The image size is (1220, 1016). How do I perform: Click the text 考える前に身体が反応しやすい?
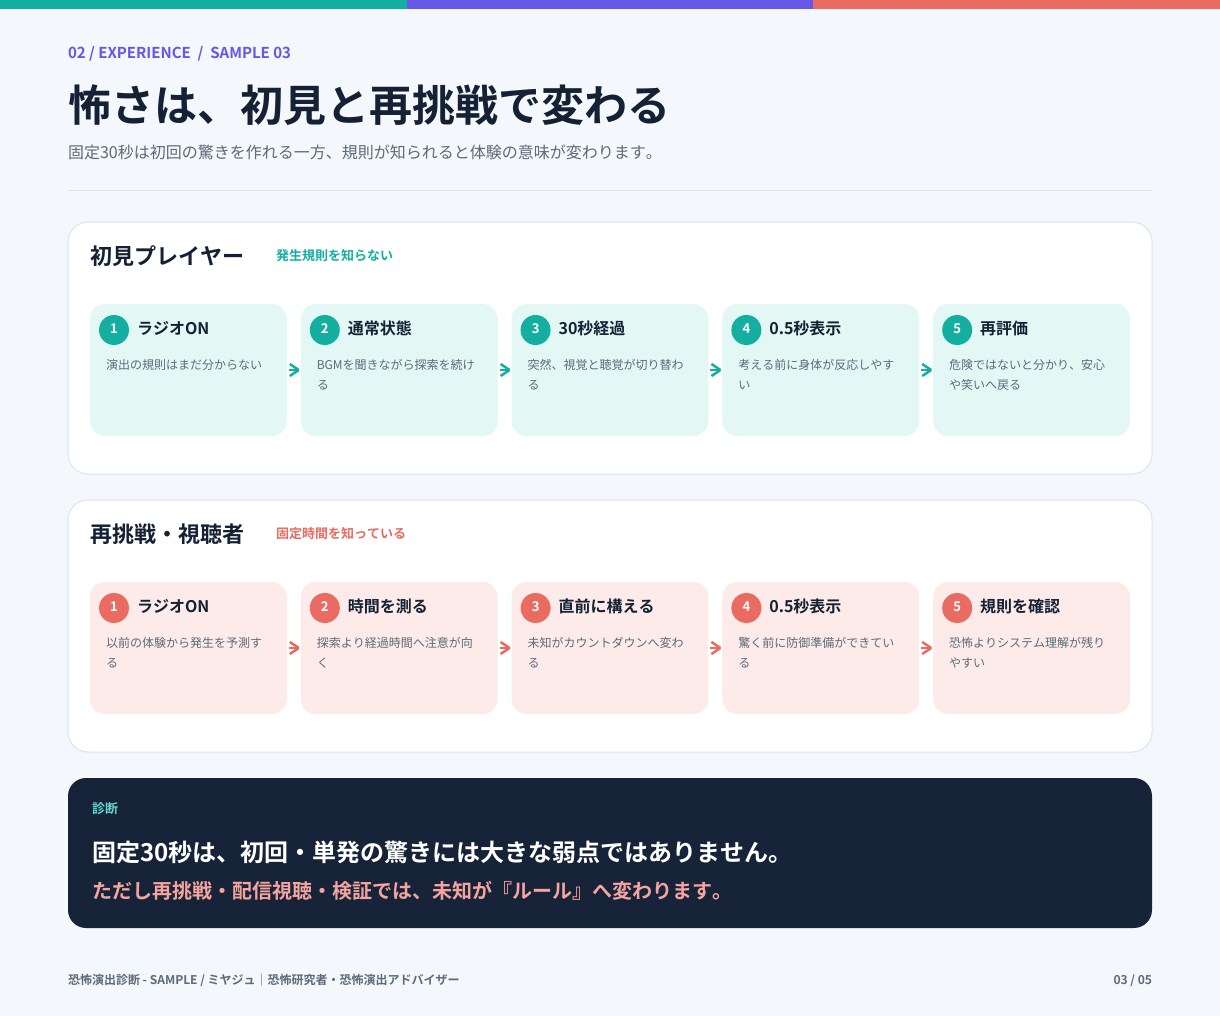pyautogui.click(x=816, y=375)
